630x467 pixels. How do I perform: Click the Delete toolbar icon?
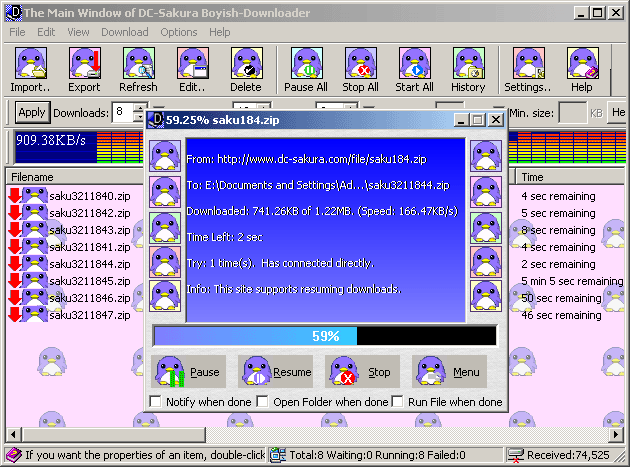[247, 63]
